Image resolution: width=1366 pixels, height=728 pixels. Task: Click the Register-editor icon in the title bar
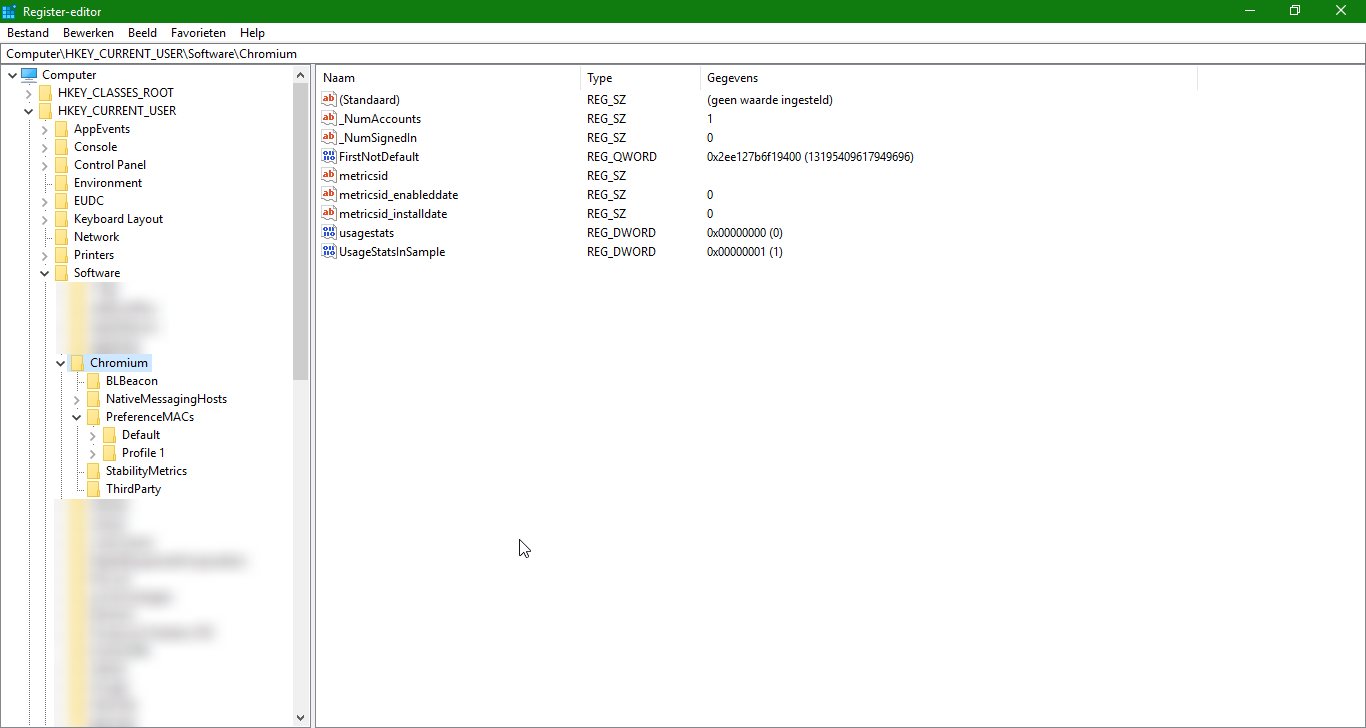point(11,10)
